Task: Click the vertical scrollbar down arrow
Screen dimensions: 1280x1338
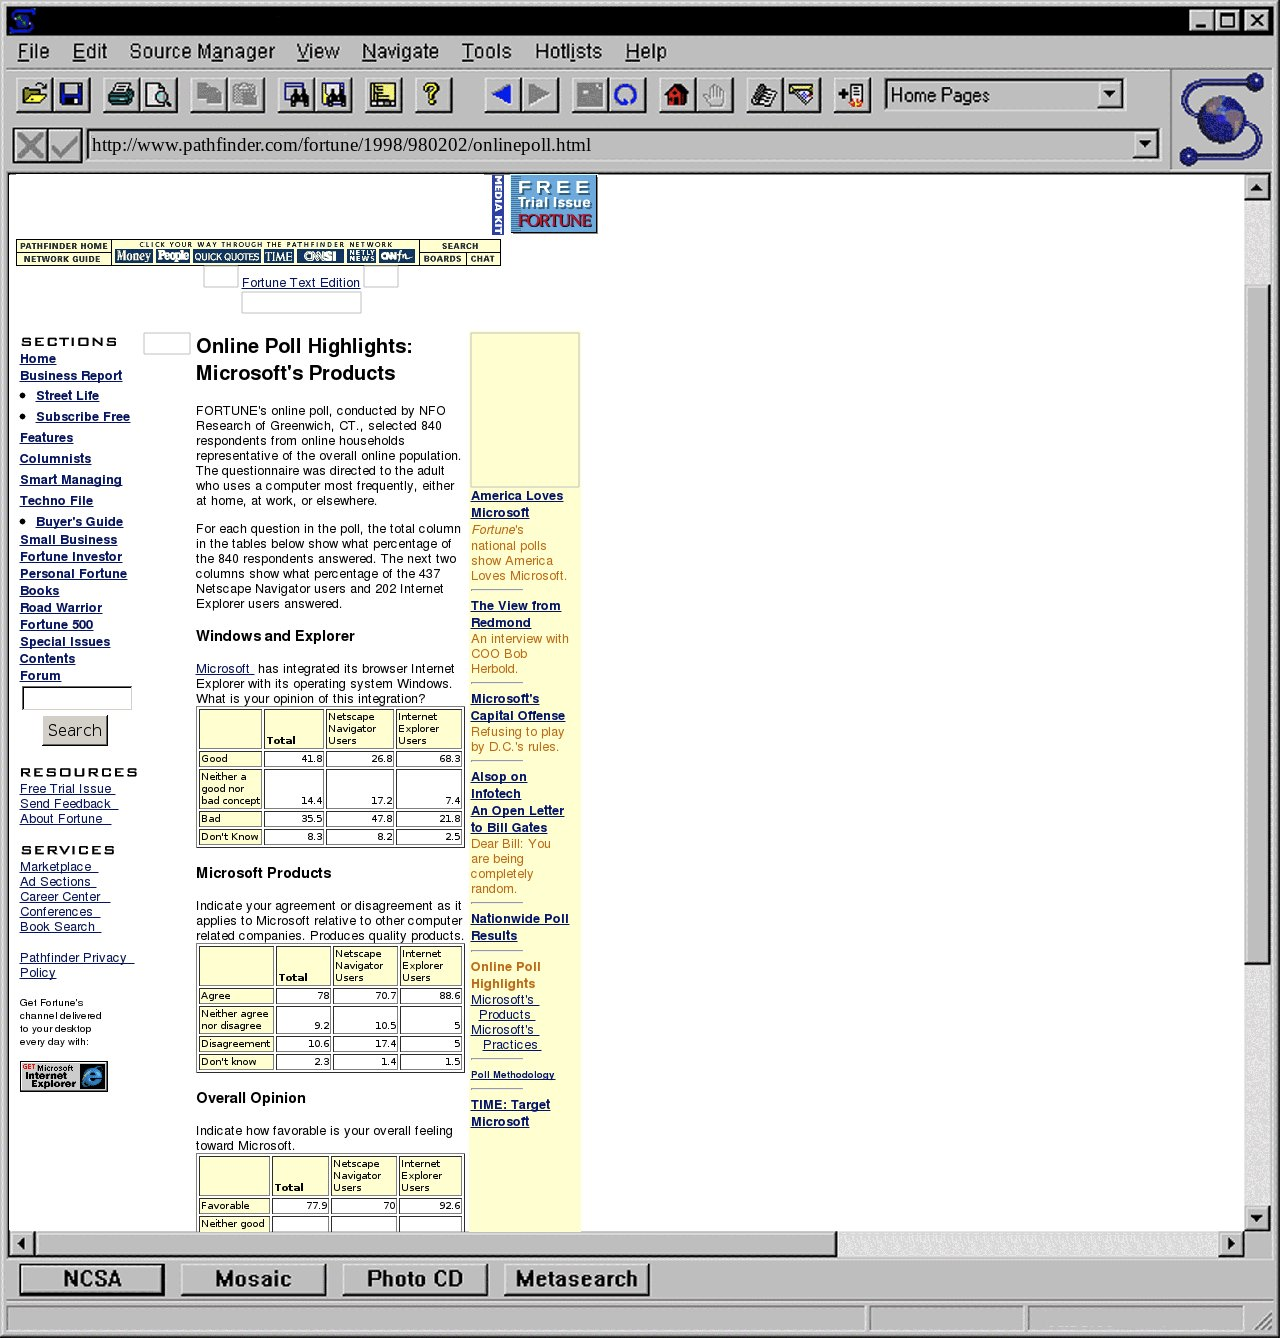Action: 1257,1217
